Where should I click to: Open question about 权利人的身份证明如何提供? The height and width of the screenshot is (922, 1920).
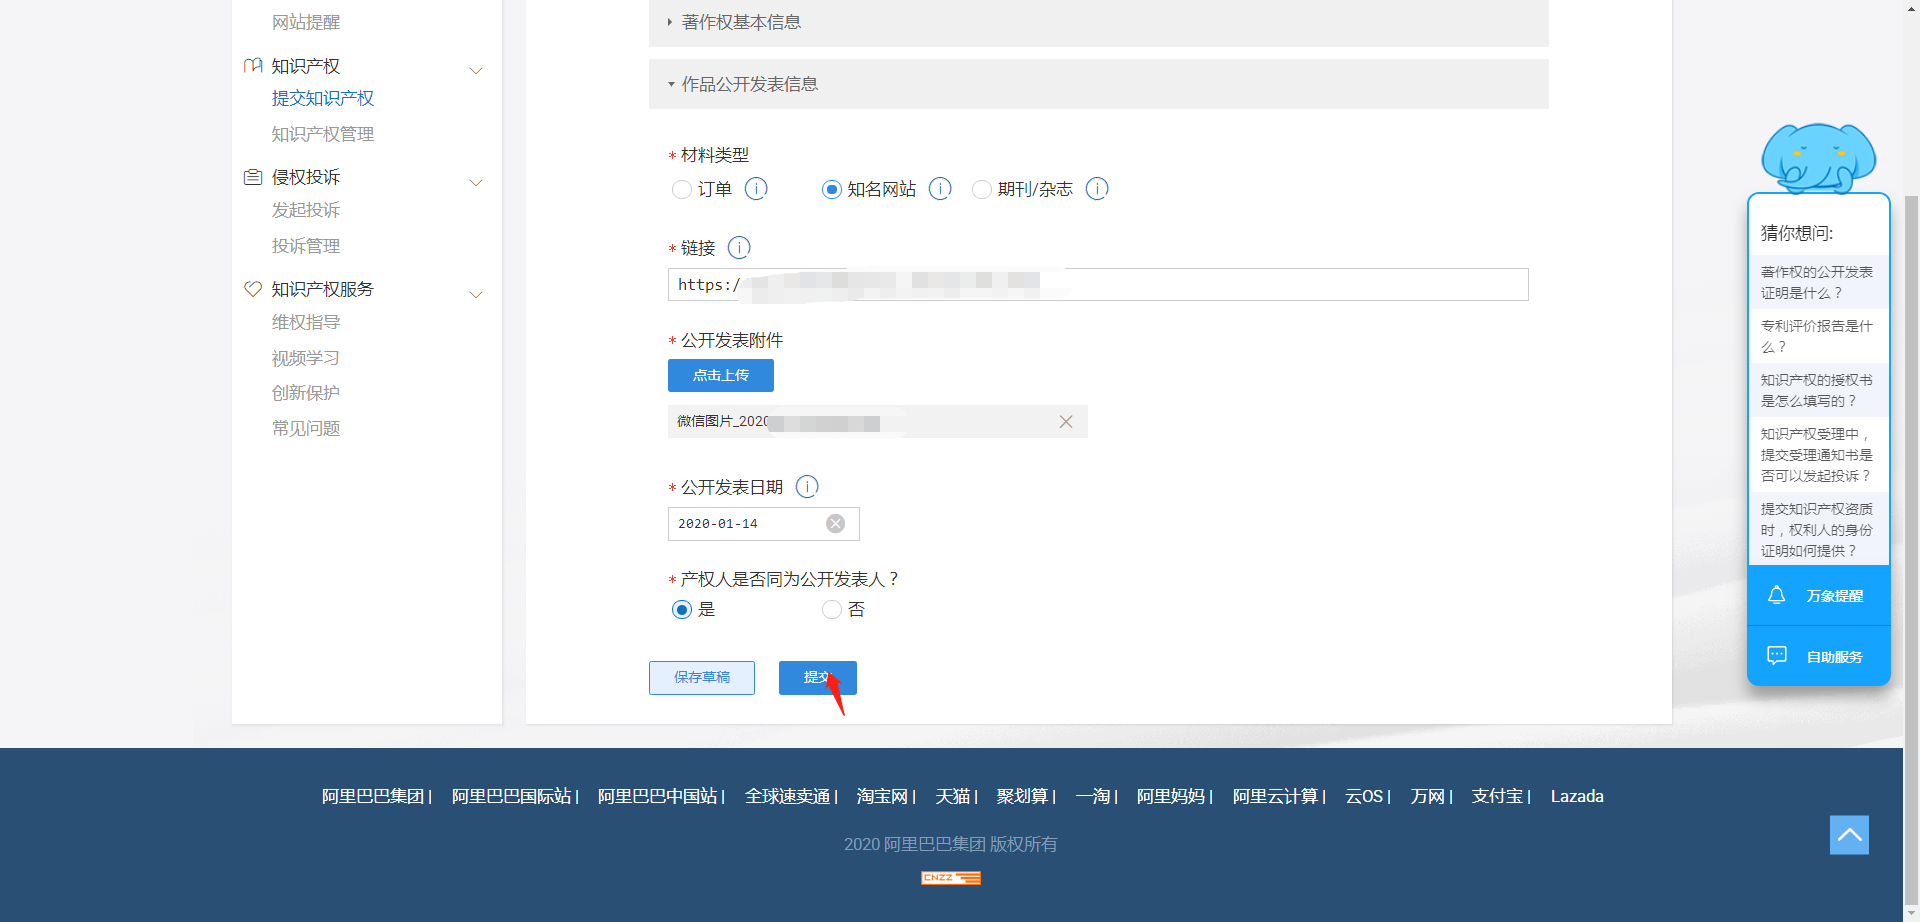pyautogui.click(x=1819, y=530)
